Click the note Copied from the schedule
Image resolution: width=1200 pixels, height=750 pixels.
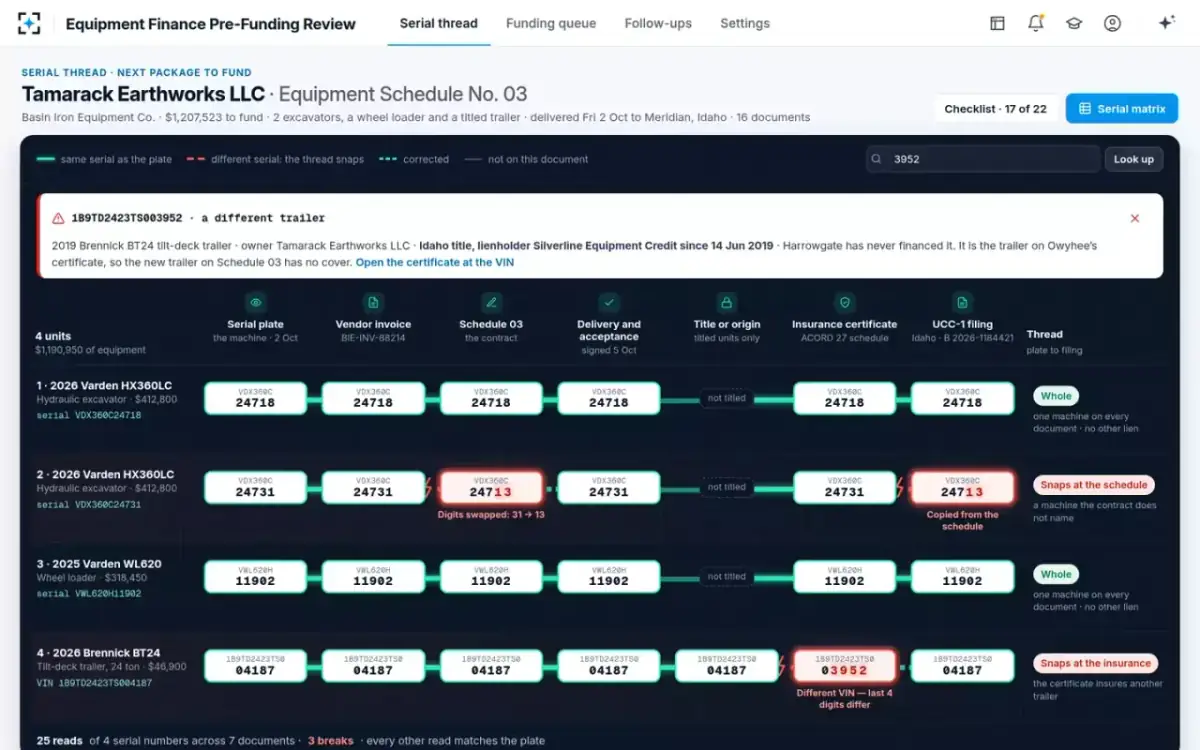pyautogui.click(x=962, y=521)
